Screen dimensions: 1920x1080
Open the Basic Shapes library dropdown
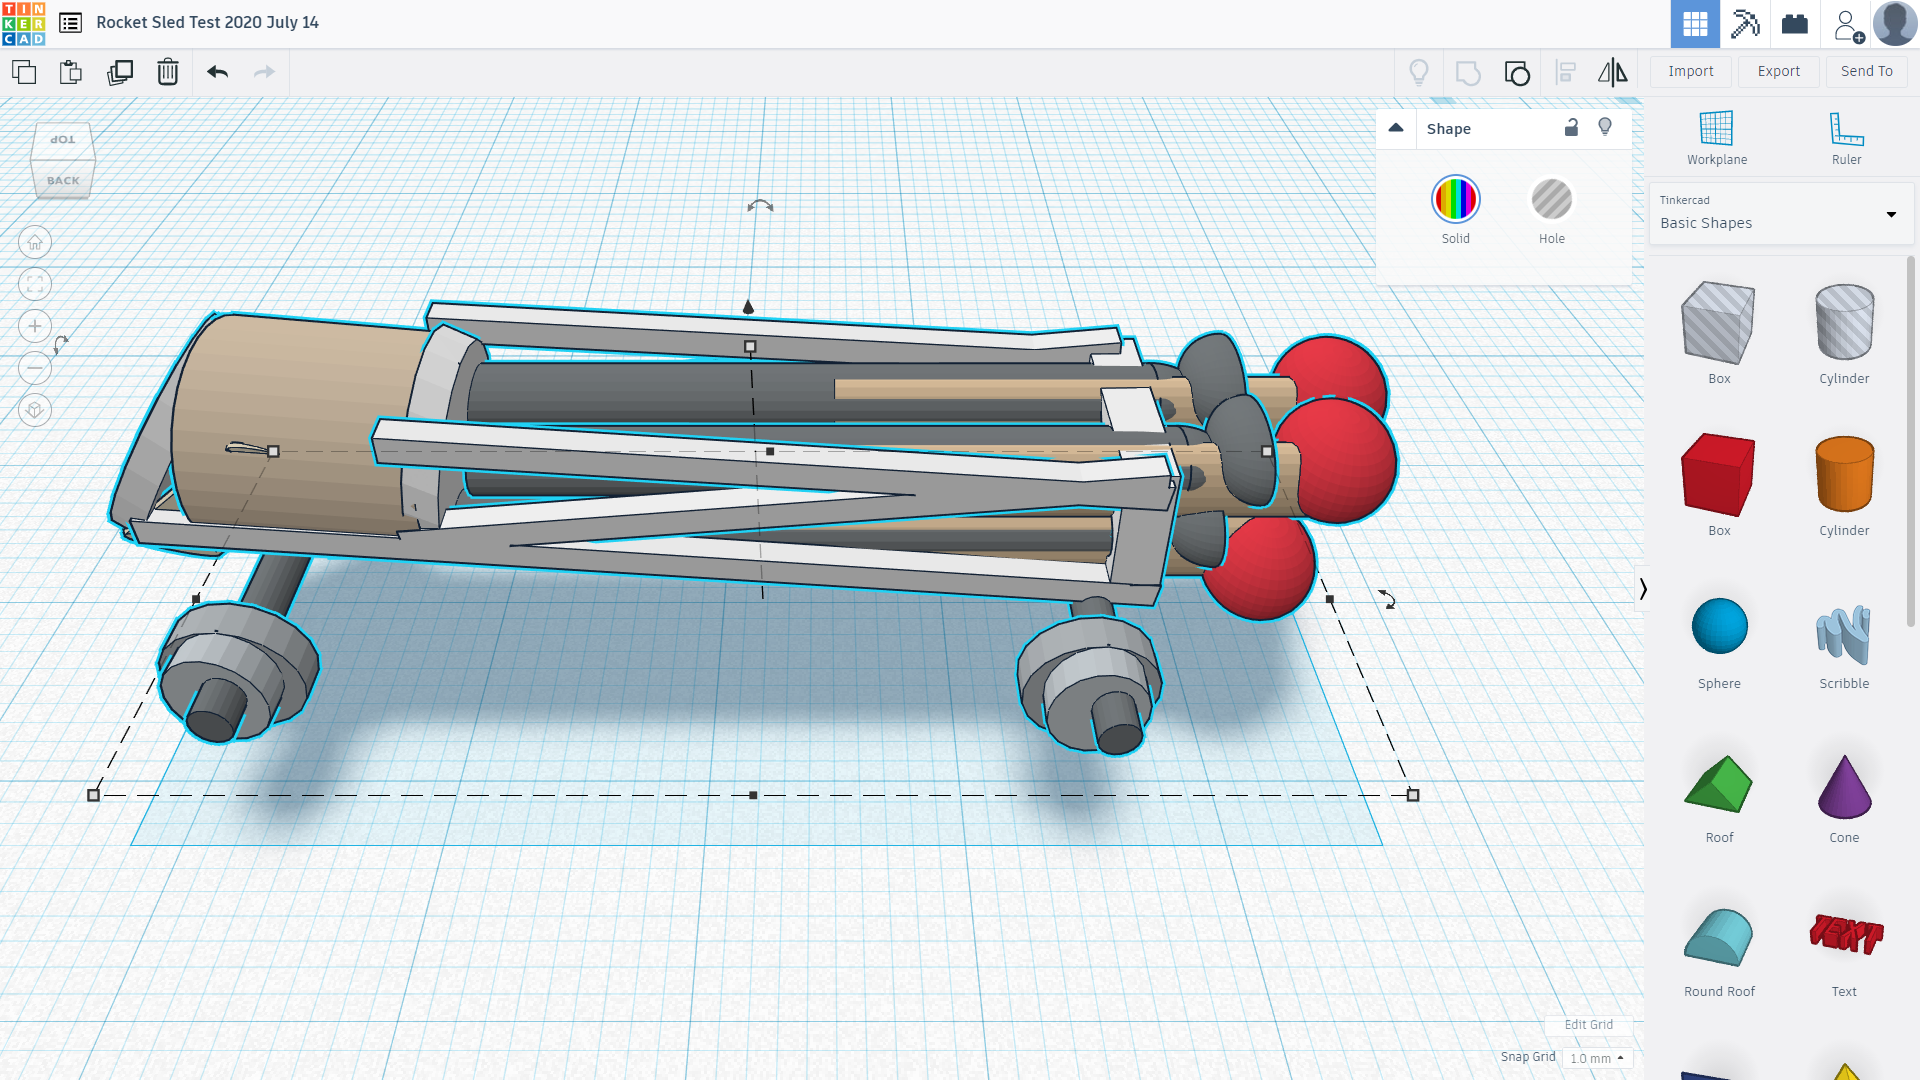pyautogui.click(x=1781, y=213)
